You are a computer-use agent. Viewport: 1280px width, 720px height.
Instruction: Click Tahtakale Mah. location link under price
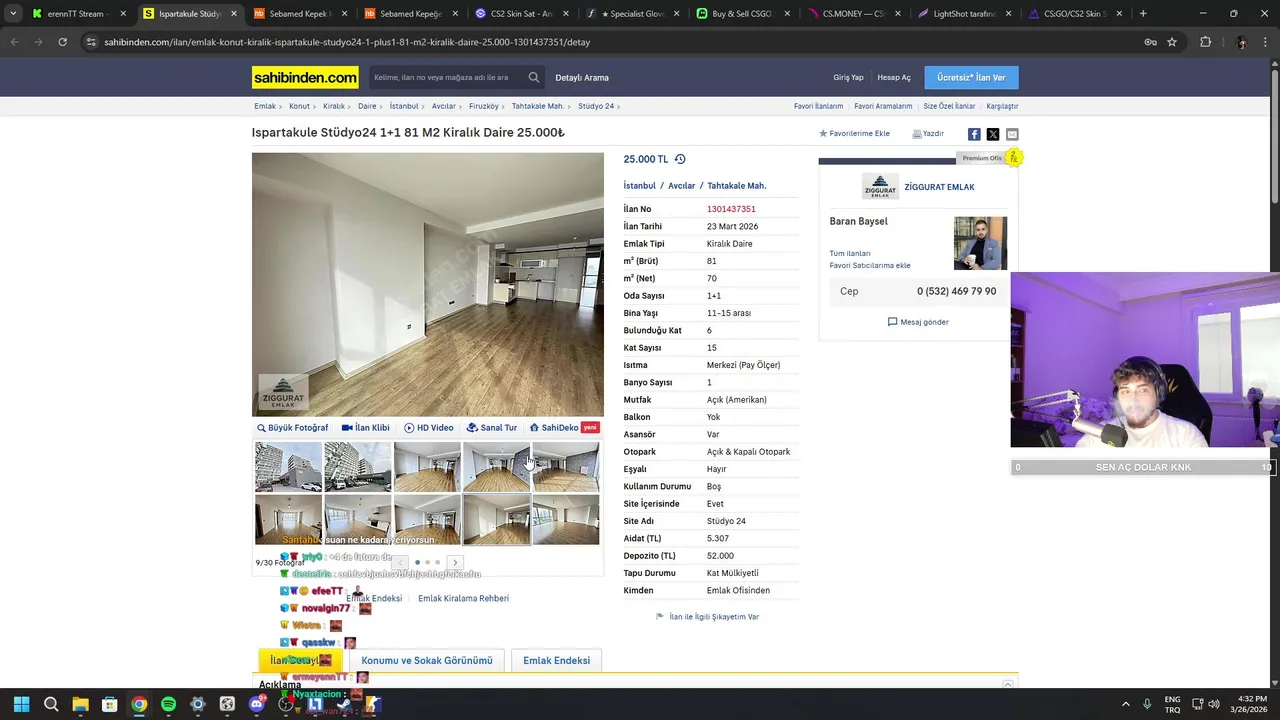tap(736, 186)
